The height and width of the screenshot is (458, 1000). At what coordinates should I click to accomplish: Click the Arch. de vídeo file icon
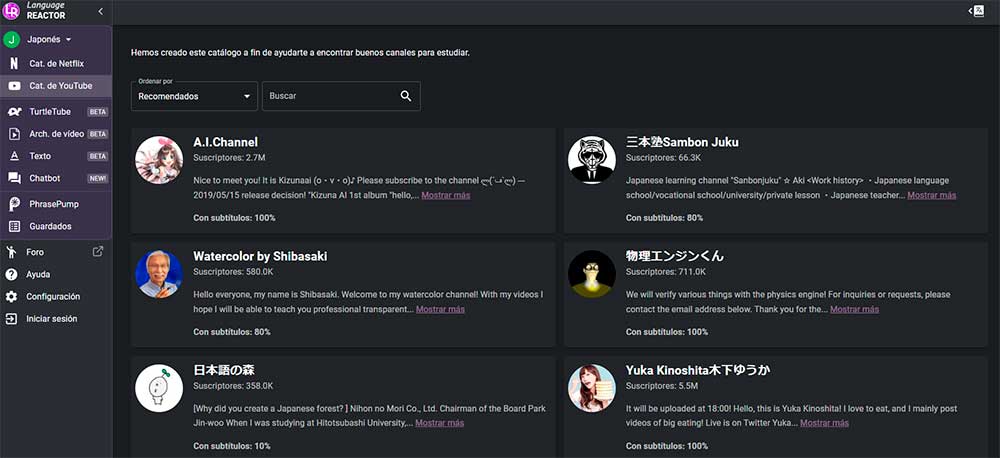pyautogui.click(x=14, y=134)
